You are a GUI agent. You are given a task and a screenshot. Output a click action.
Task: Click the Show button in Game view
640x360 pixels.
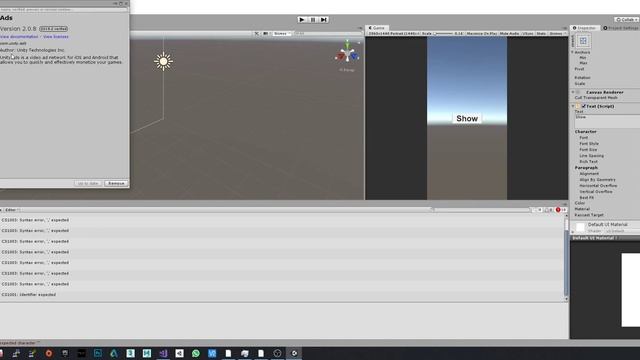point(467,118)
